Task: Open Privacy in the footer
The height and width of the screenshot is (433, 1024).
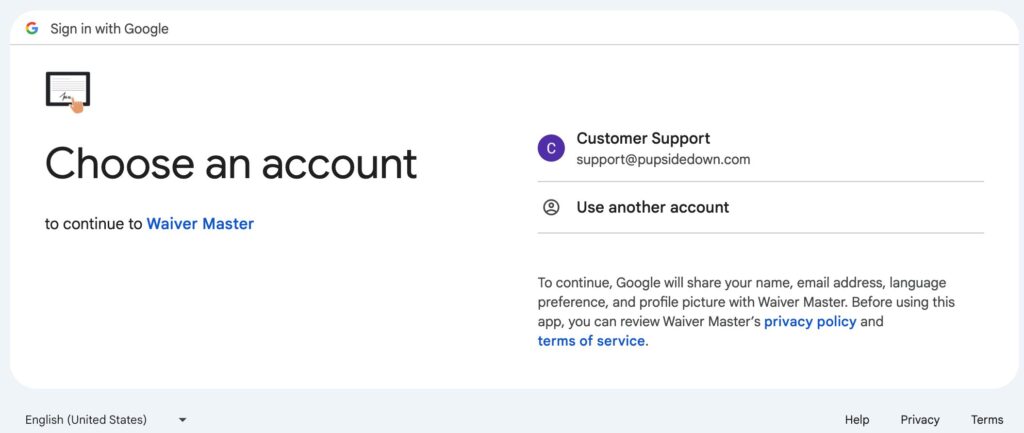Action: click(920, 420)
